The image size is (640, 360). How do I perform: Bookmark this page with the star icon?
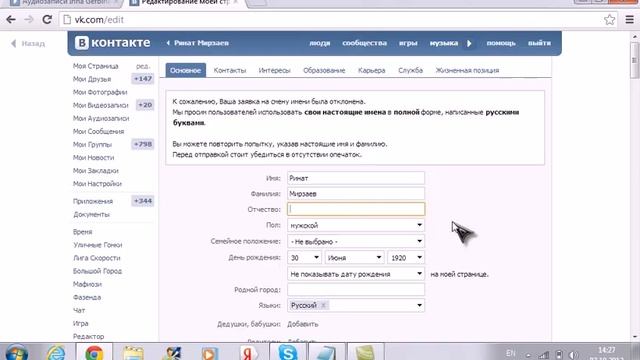609,20
